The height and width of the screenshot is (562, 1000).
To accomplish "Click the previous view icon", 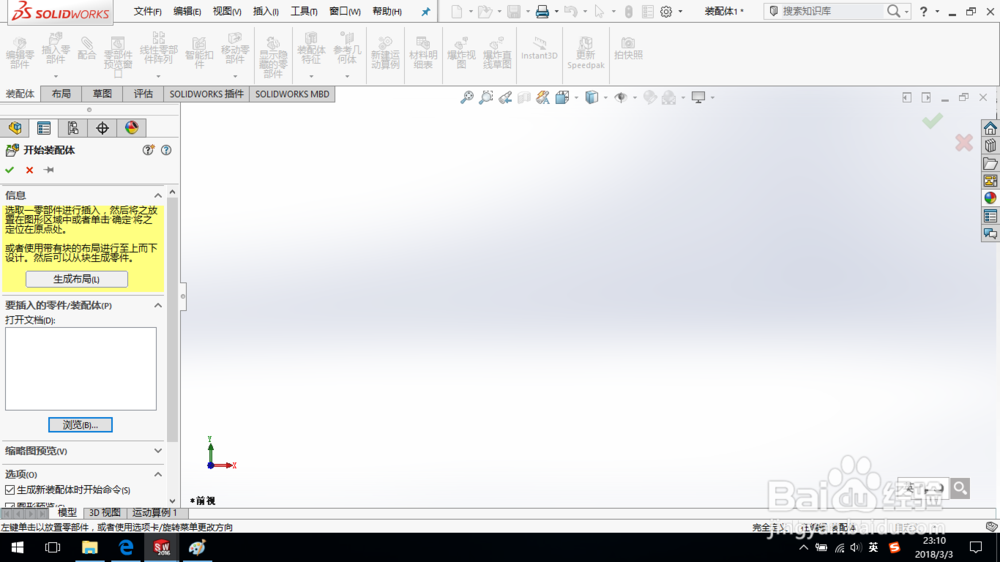I will [x=505, y=98].
